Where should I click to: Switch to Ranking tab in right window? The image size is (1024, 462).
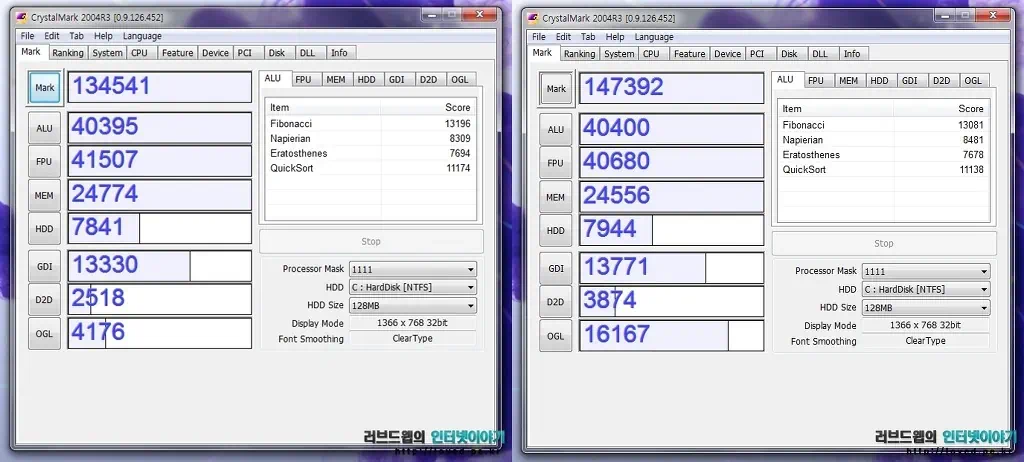click(580, 54)
